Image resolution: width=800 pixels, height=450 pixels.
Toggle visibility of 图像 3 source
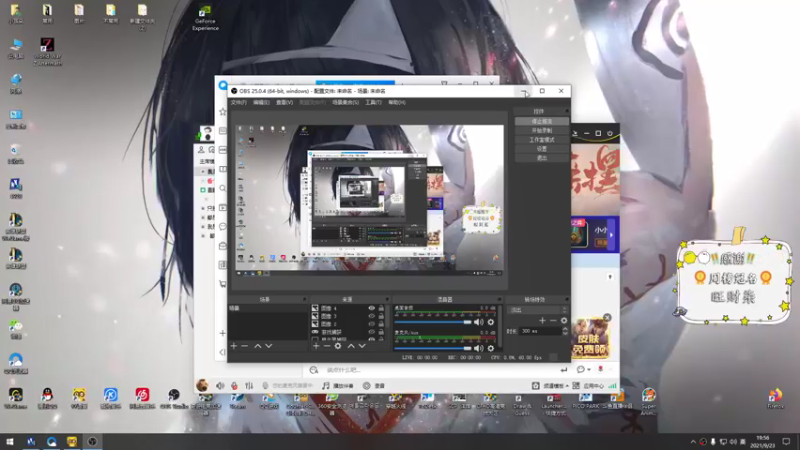click(x=371, y=316)
